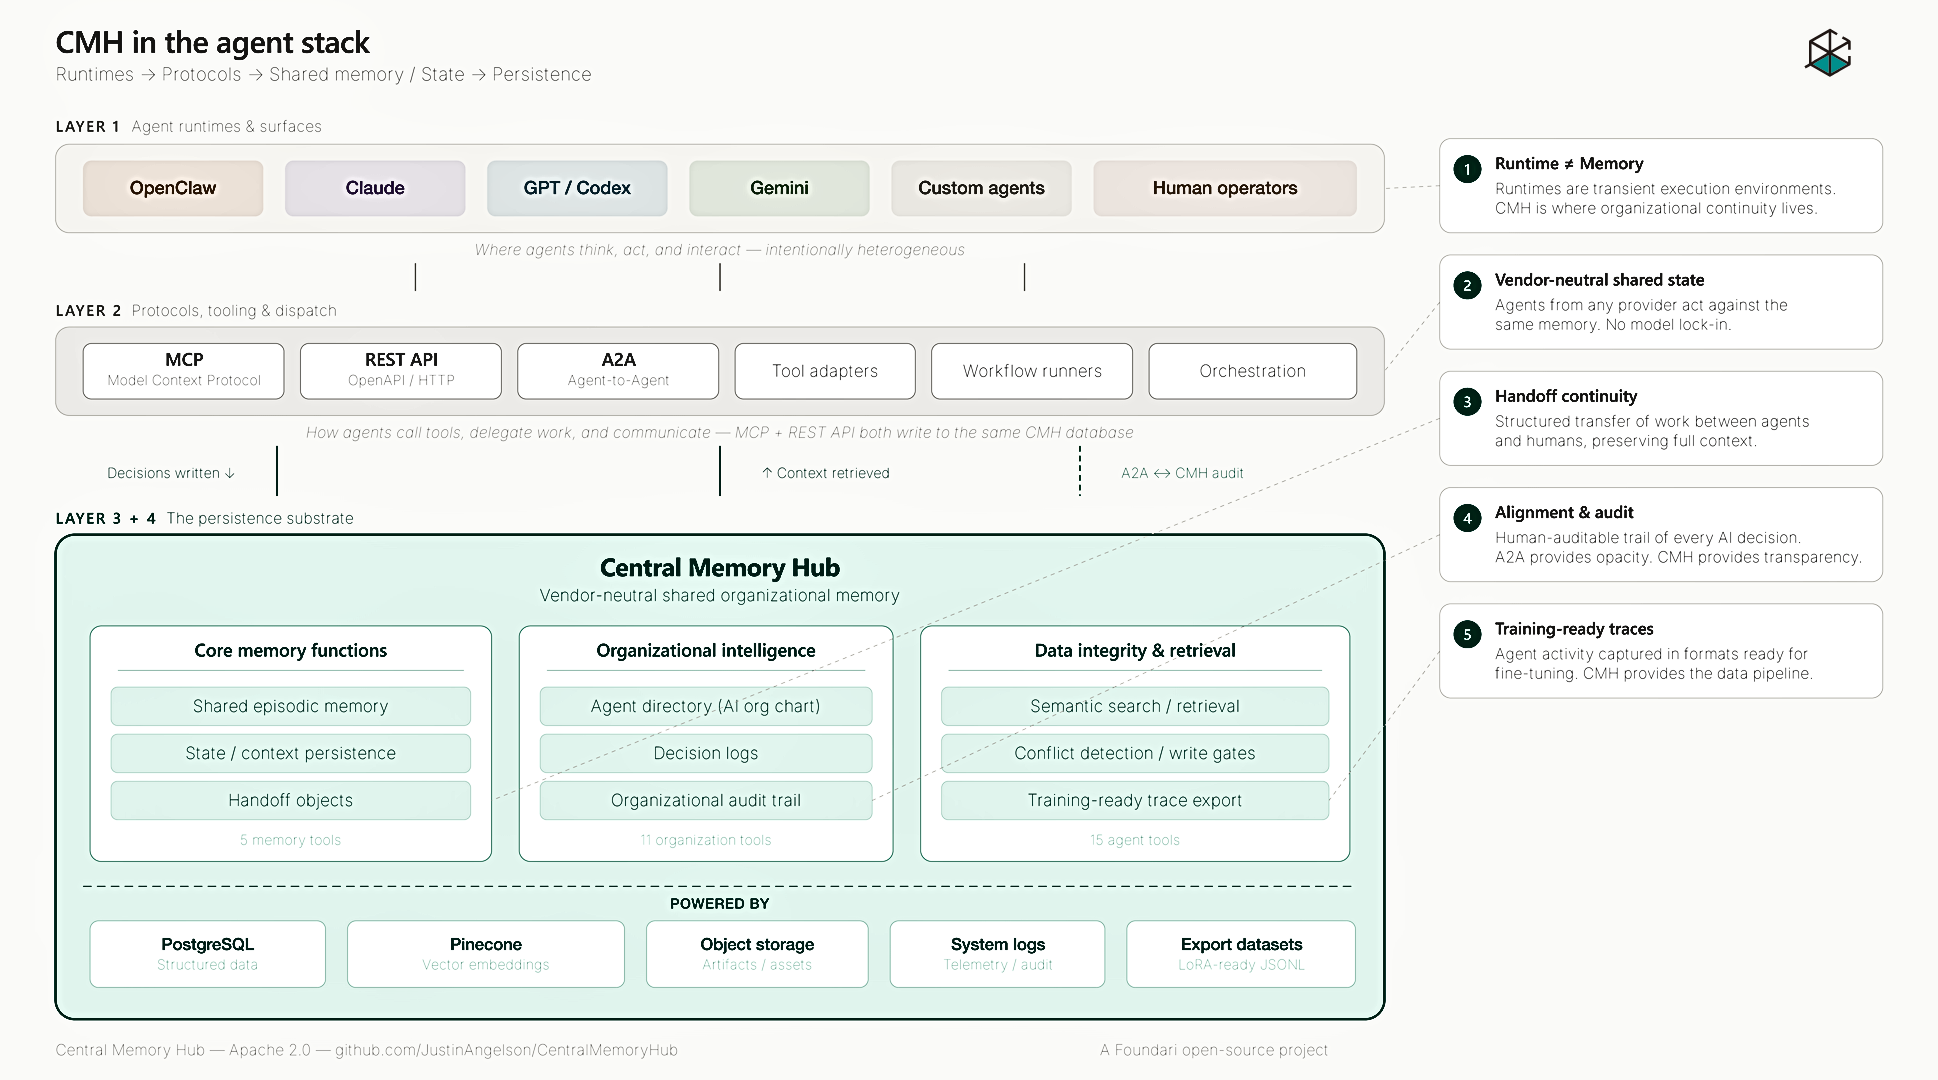Click the Shared episodic memory item
This screenshot has width=1938, height=1080.
click(x=291, y=706)
